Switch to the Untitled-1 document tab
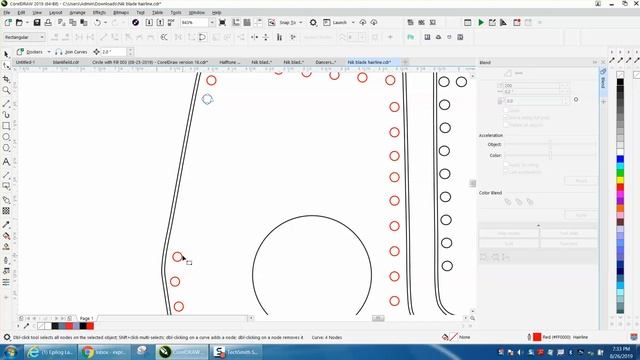 tap(25, 62)
